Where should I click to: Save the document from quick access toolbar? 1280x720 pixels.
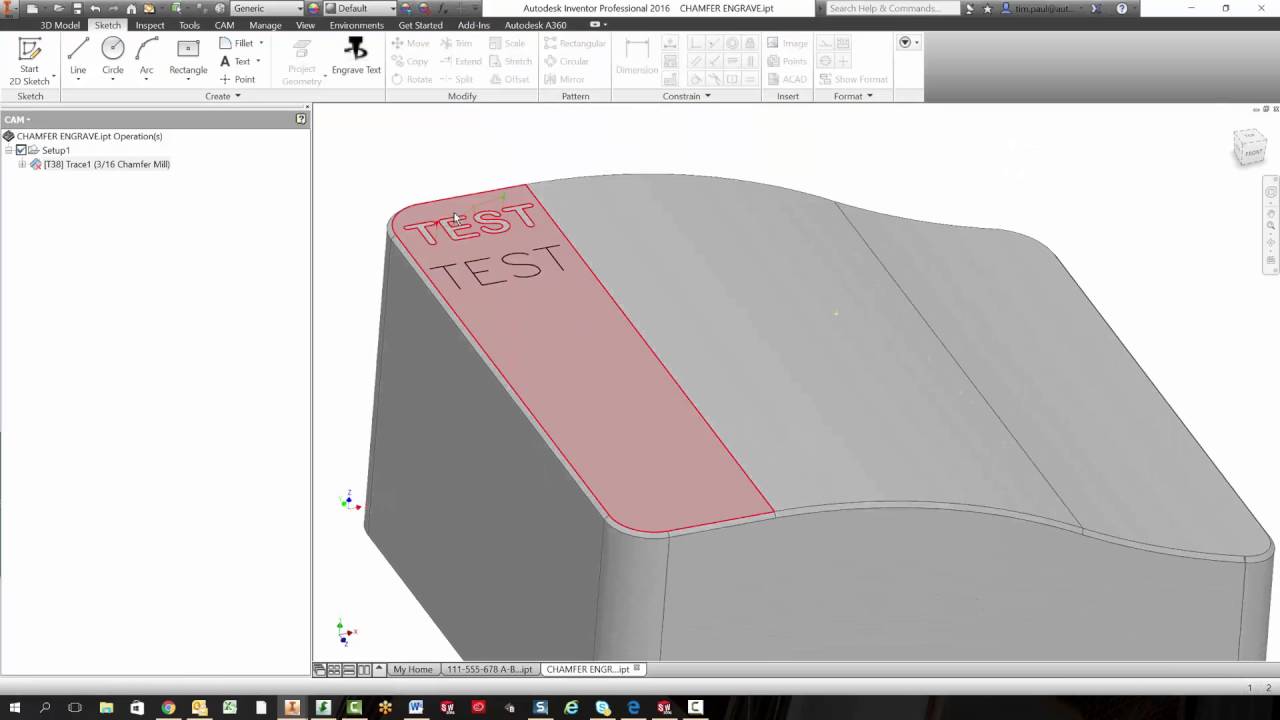coord(77,8)
